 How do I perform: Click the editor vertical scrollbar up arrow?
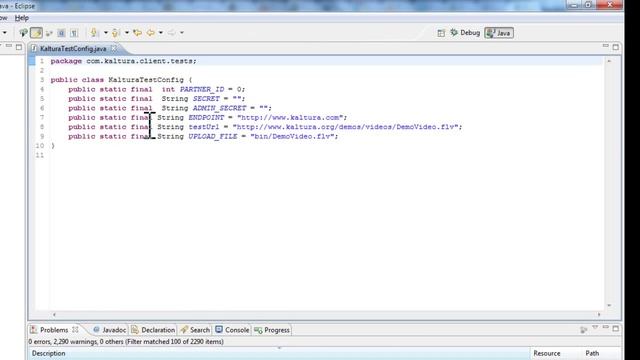pyautogui.click(x=609, y=61)
